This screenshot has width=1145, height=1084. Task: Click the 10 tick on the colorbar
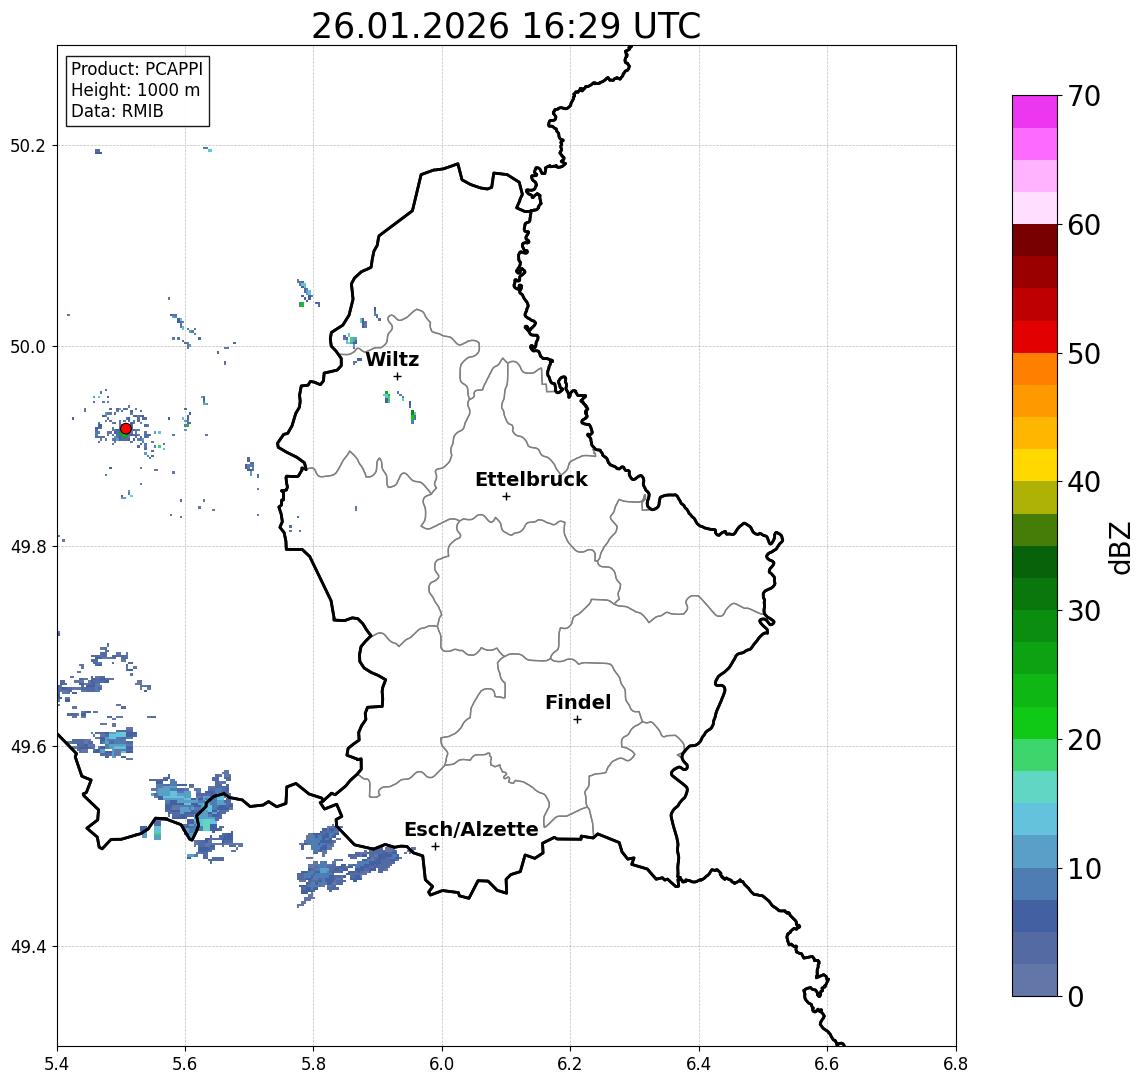click(x=1083, y=868)
